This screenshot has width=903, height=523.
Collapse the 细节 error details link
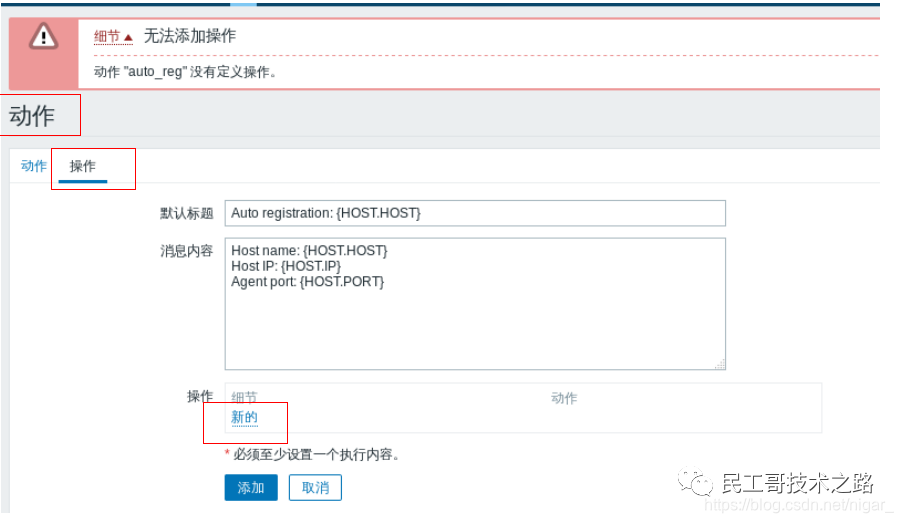[x=113, y=37]
